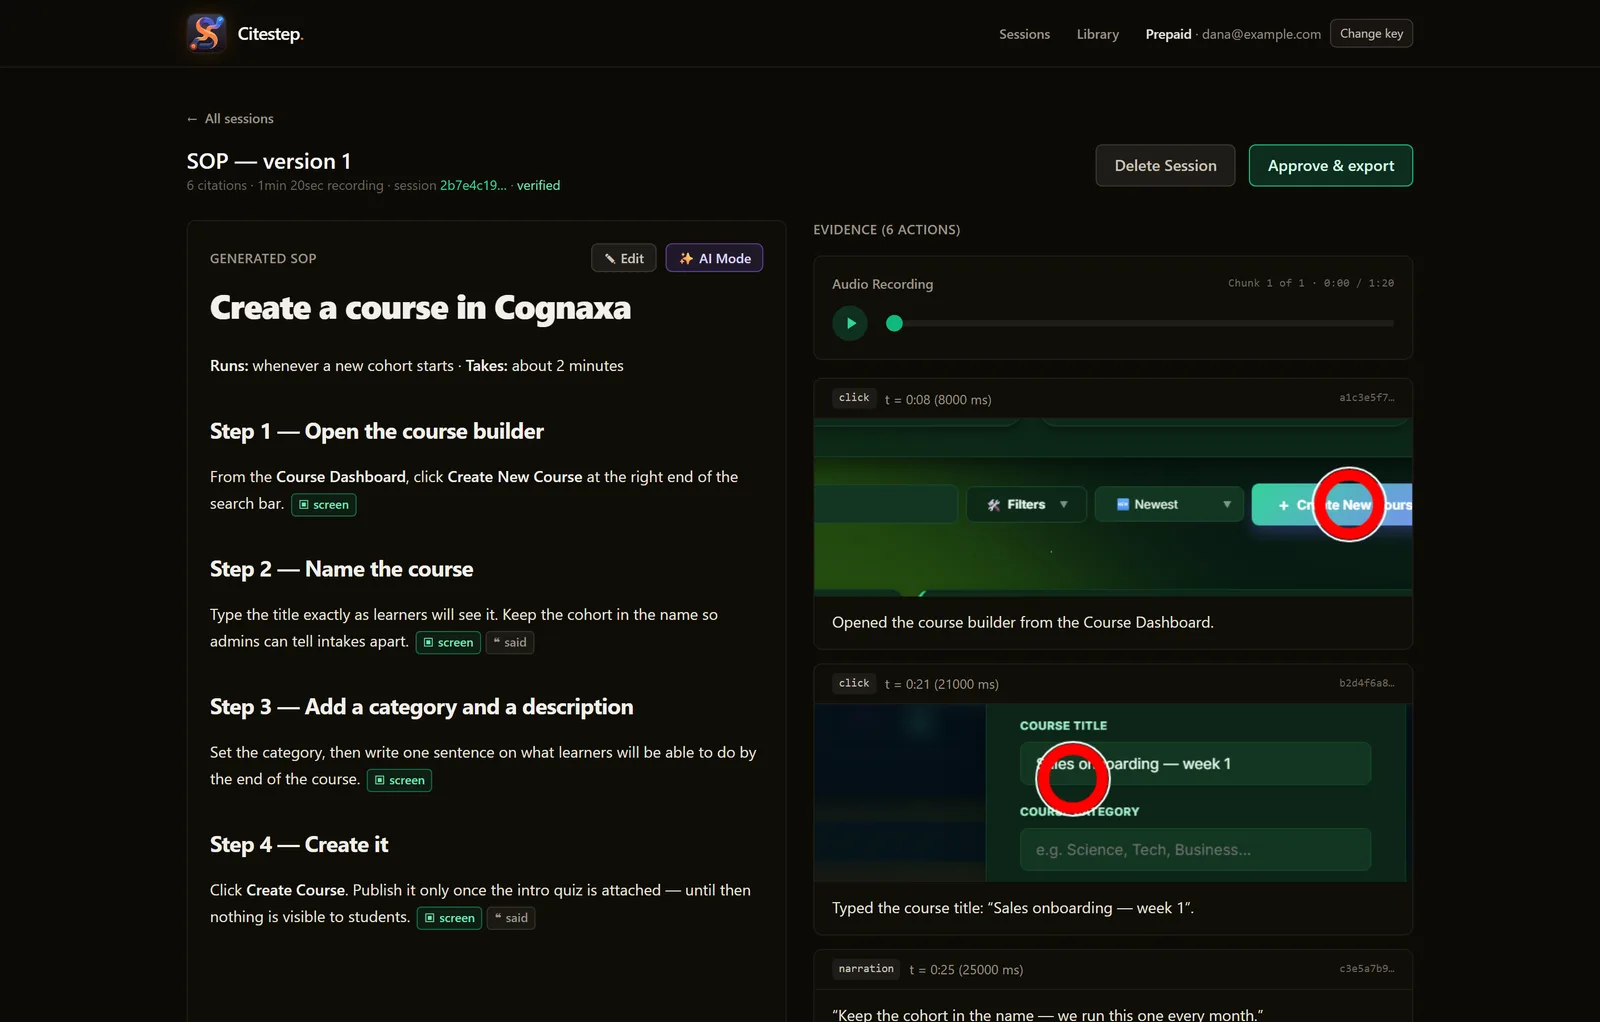
Task: Click the screen citation in Step 4
Action: 449,918
